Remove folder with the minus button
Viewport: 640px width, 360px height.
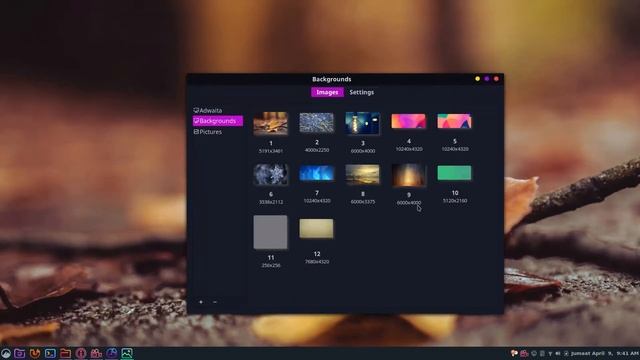point(215,302)
